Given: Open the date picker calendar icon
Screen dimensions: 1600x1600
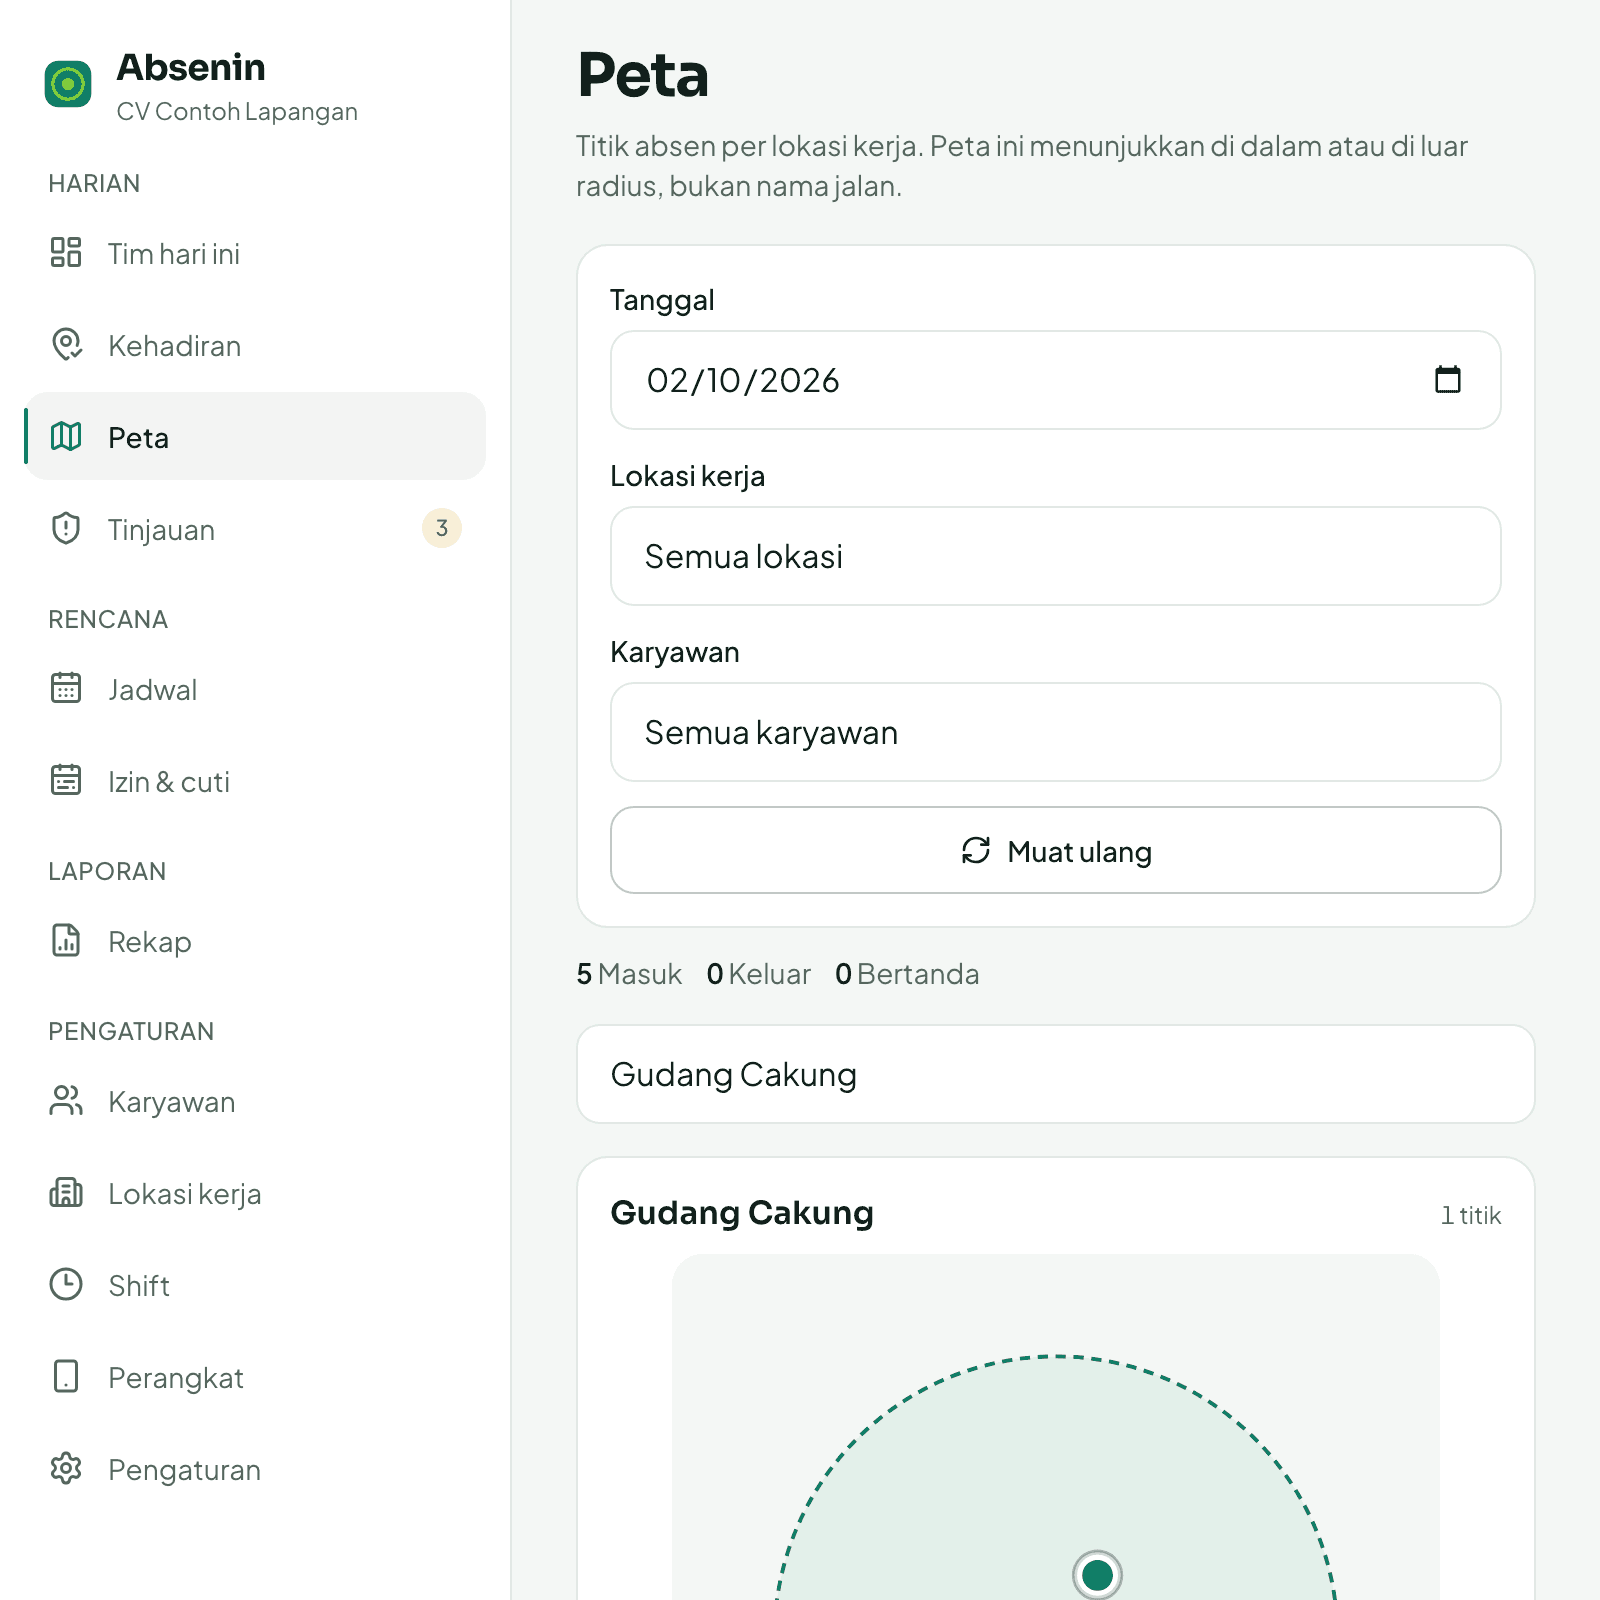Looking at the screenshot, I should coord(1448,380).
